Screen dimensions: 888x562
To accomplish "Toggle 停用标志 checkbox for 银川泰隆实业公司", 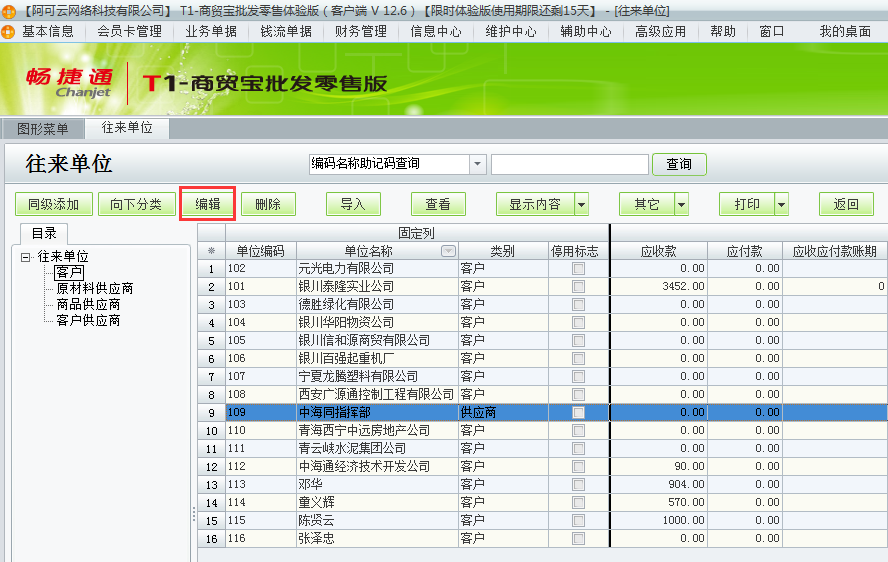I will (x=578, y=287).
